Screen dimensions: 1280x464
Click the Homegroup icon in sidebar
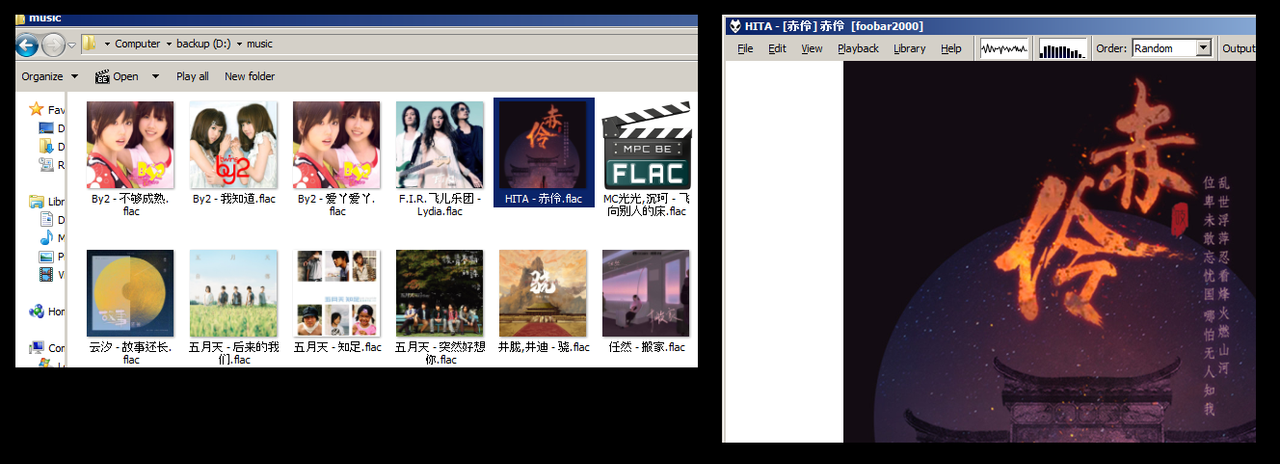click(x=36, y=311)
